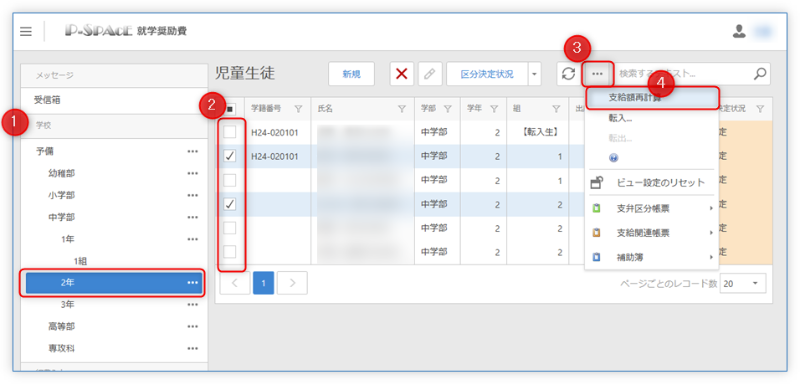The height and width of the screenshot is (384, 800).
Task: Select 支給額再計算 from the menu
Action: (x=652, y=98)
